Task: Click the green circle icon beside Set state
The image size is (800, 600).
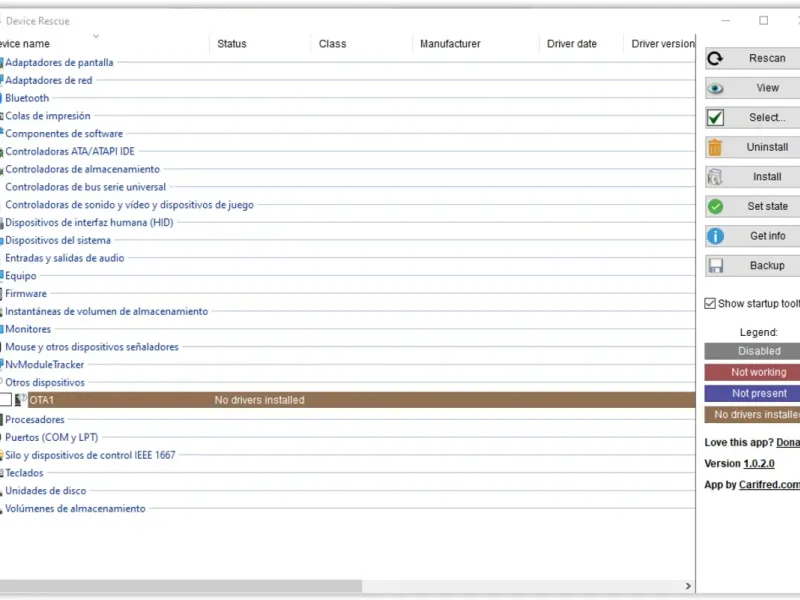Action: coord(715,207)
